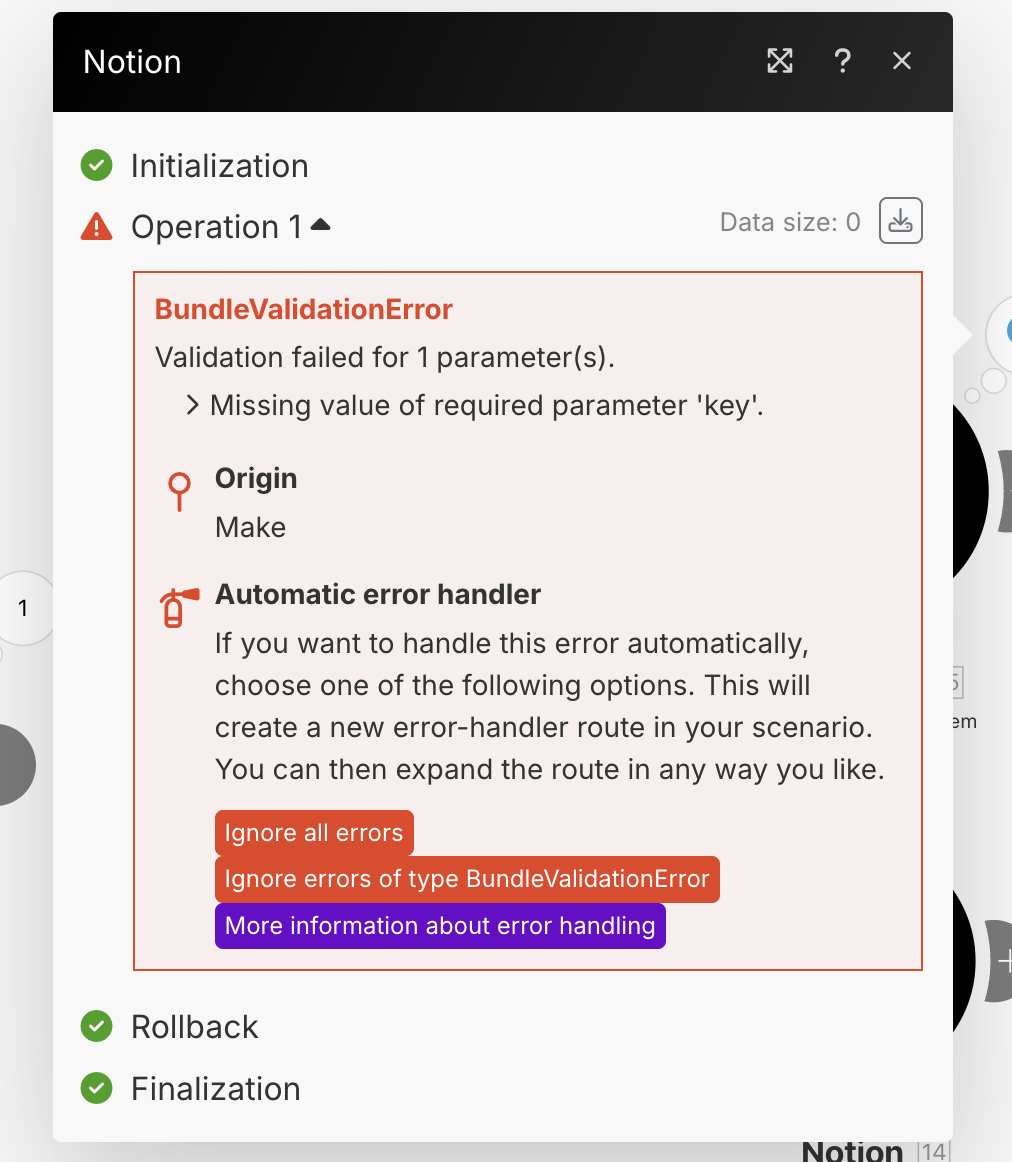Expand the Finalization step

point(216,1089)
